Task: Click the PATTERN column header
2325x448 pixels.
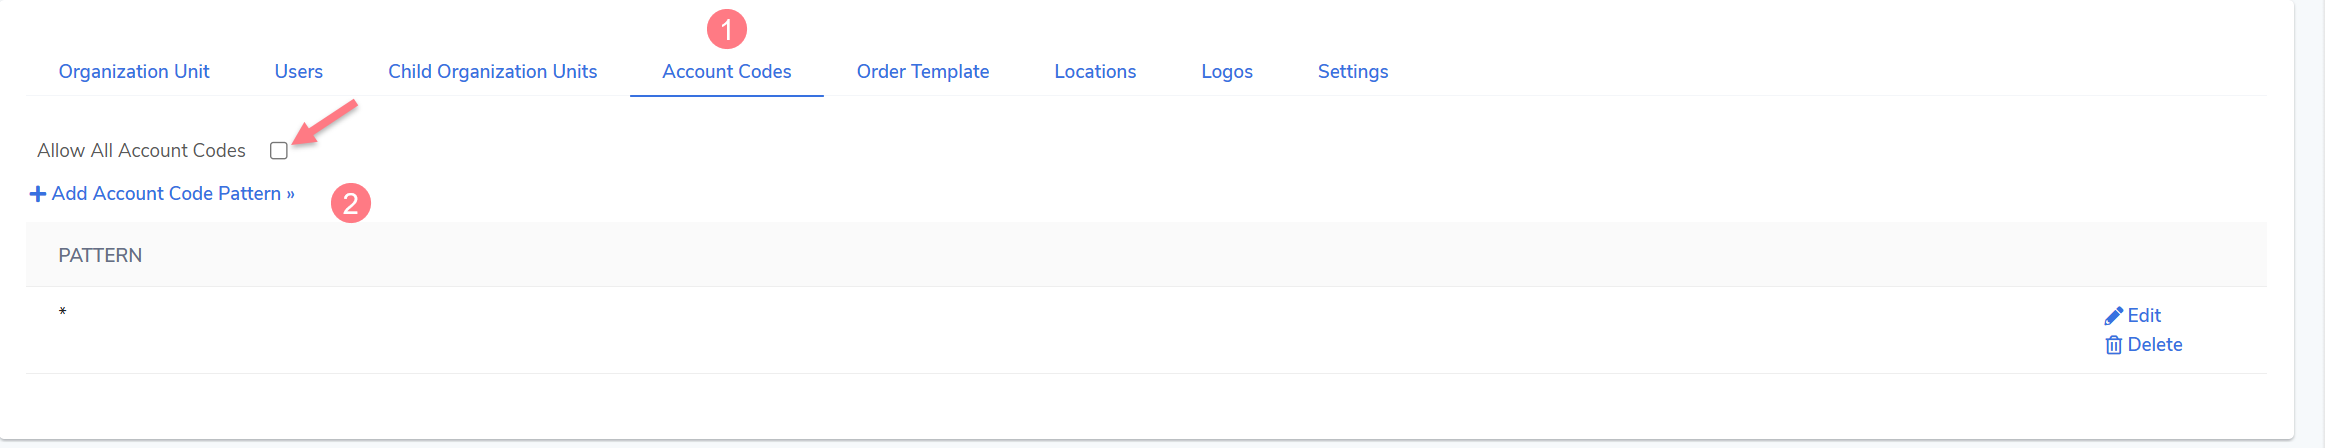Action: [100, 256]
